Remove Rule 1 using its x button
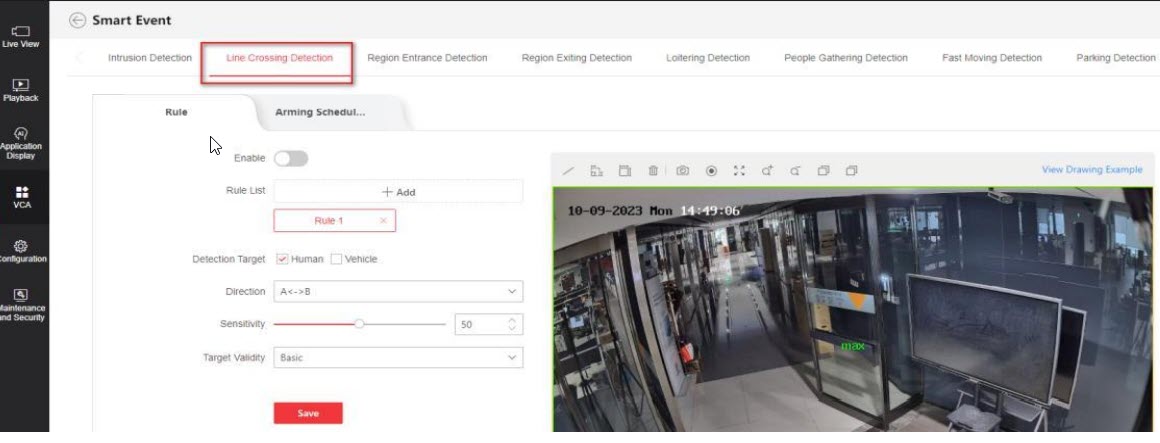The width and height of the screenshot is (1160, 443). tap(383, 221)
